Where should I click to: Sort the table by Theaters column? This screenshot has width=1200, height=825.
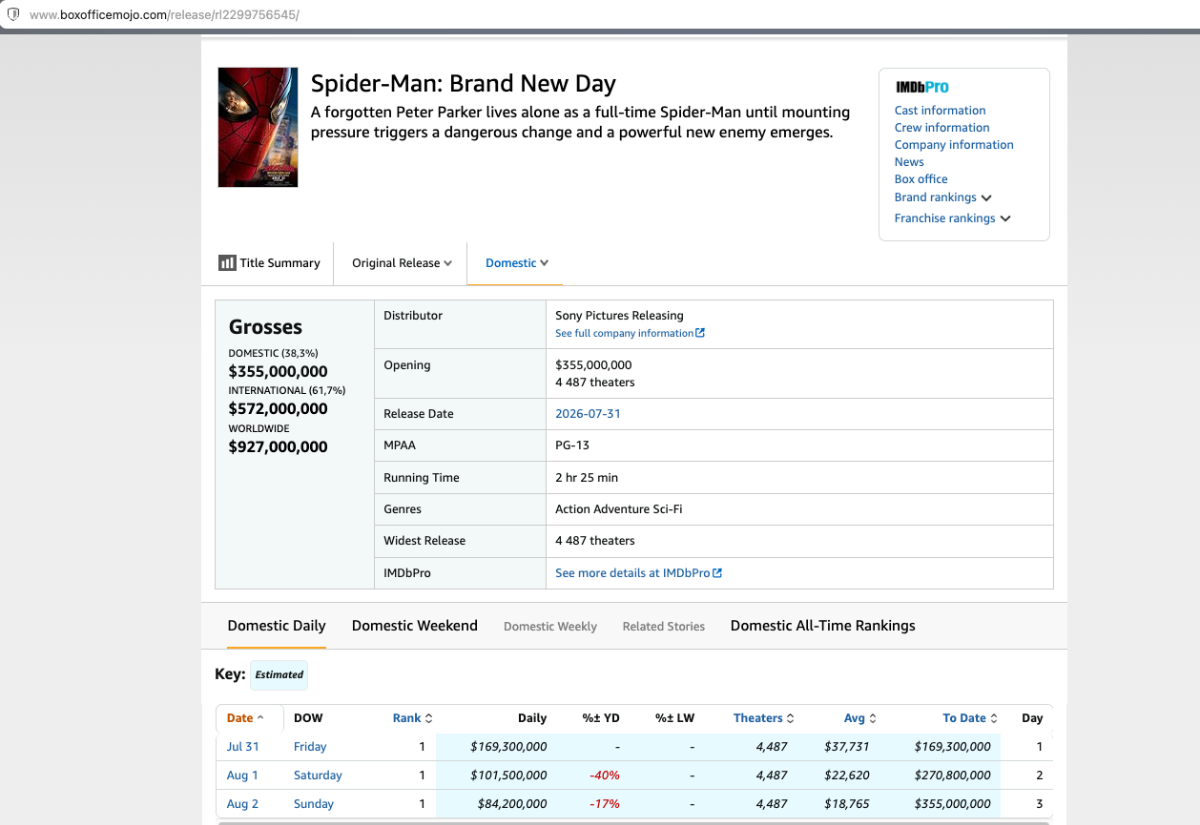763,718
